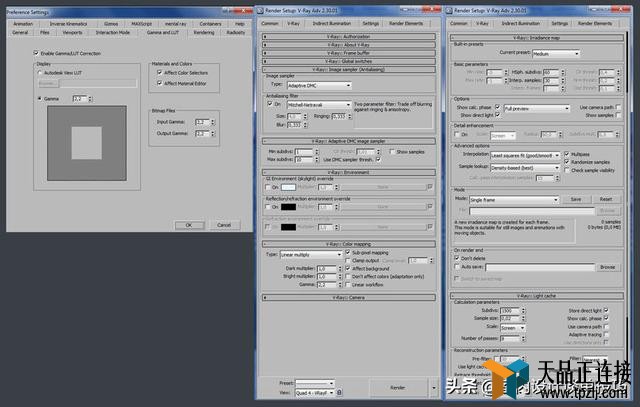The image size is (640, 407).
Task: Expand the V-Ray:: Frame buffer rollout
Action: tap(349, 53)
